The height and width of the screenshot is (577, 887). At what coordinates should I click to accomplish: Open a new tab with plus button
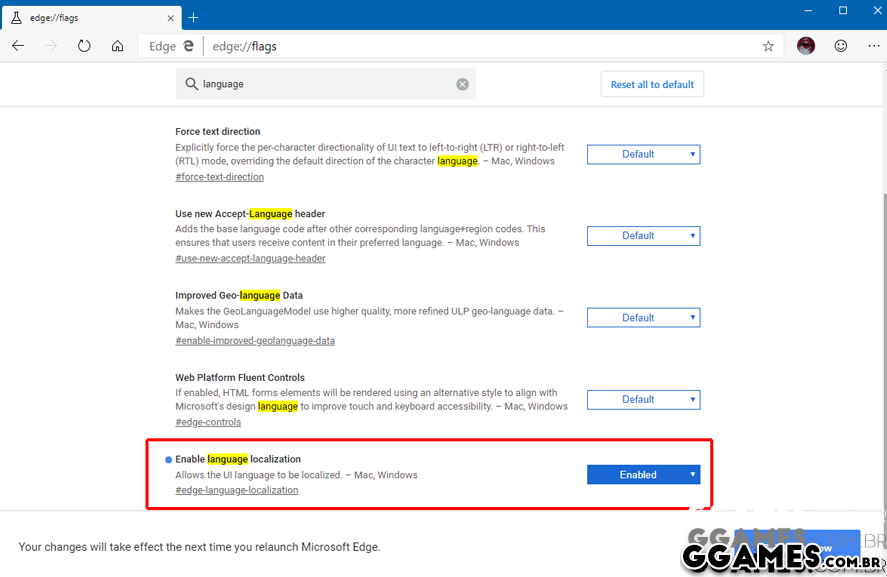point(194,17)
